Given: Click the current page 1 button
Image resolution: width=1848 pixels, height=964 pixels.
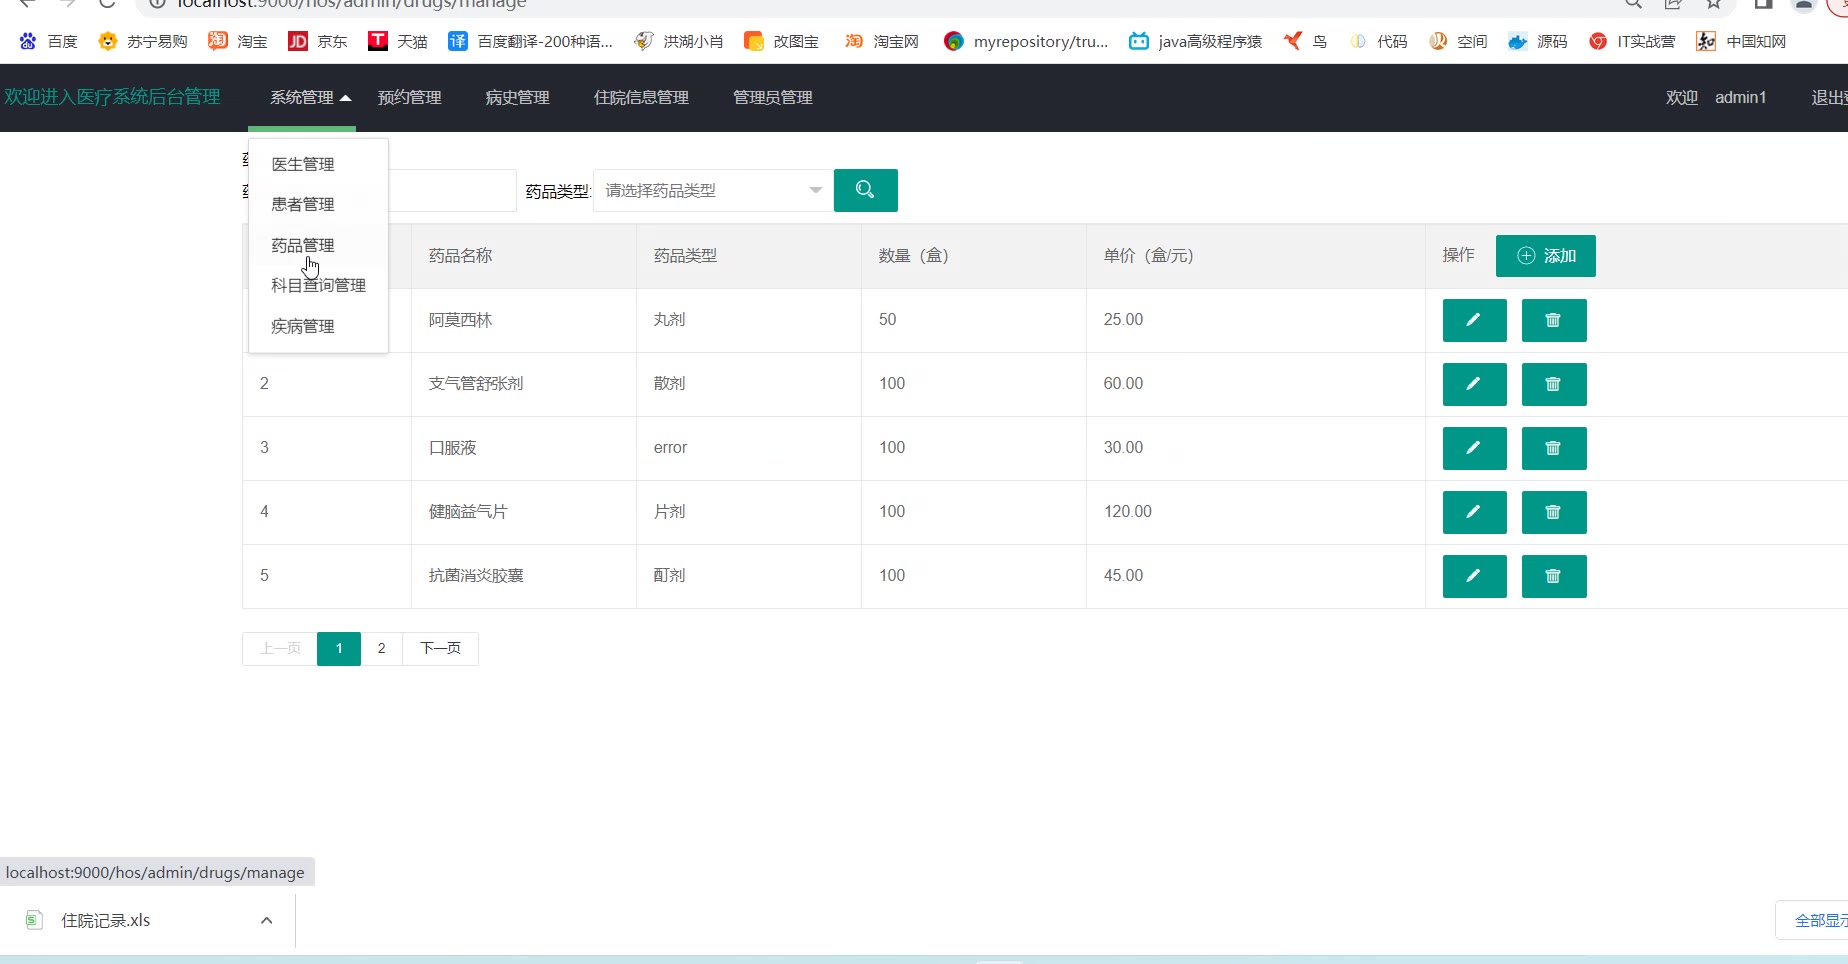Looking at the screenshot, I should click(x=339, y=648).
